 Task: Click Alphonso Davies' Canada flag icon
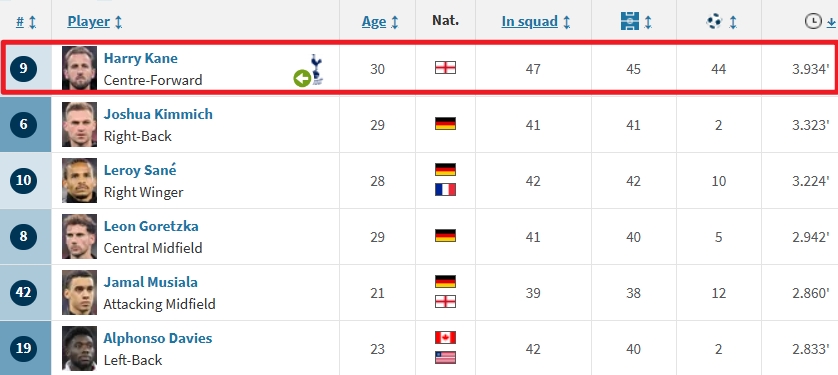(445, 338)
